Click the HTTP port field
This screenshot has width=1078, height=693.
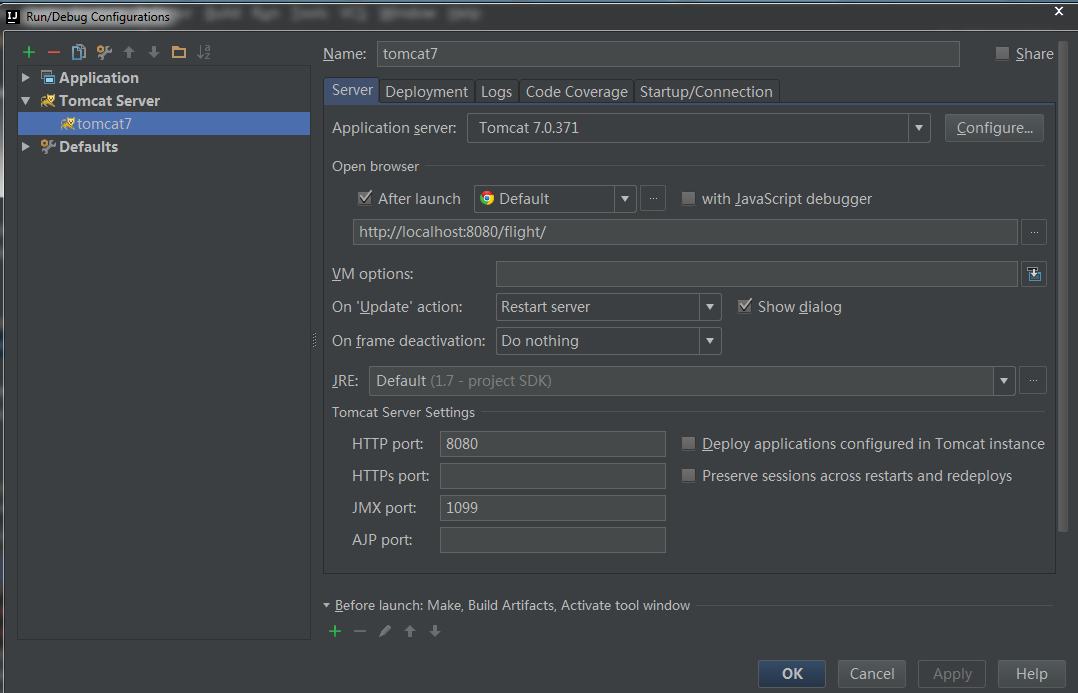tap(553, 443)
